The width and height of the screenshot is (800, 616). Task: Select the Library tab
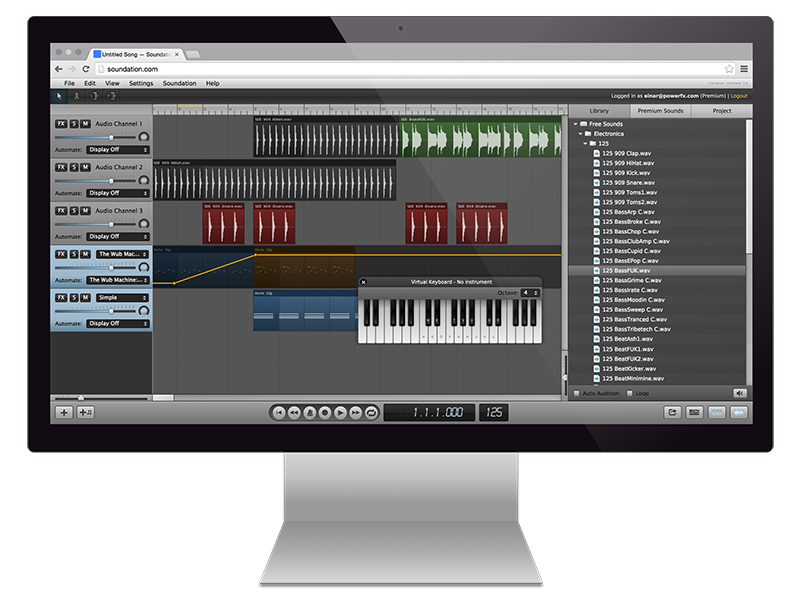pos(599,111)
